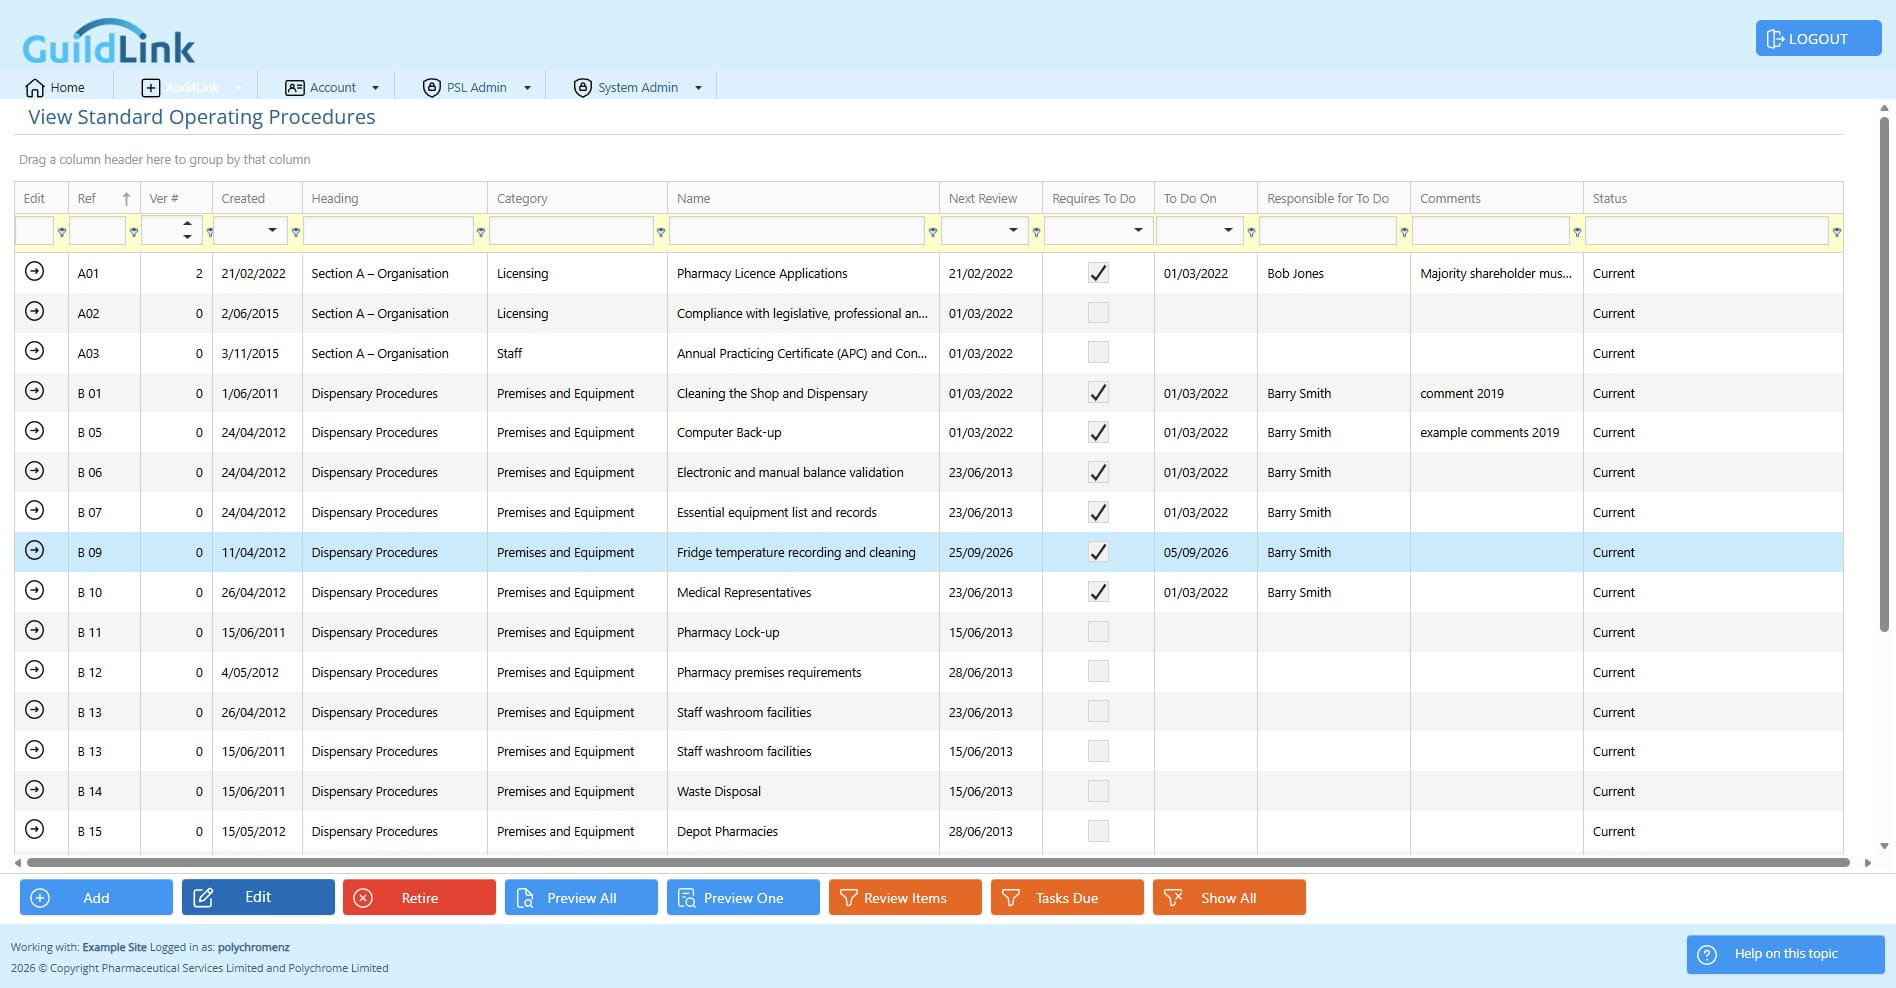
Task: Expand the System Admin menu arrow
Action: (x=698, y=88)
